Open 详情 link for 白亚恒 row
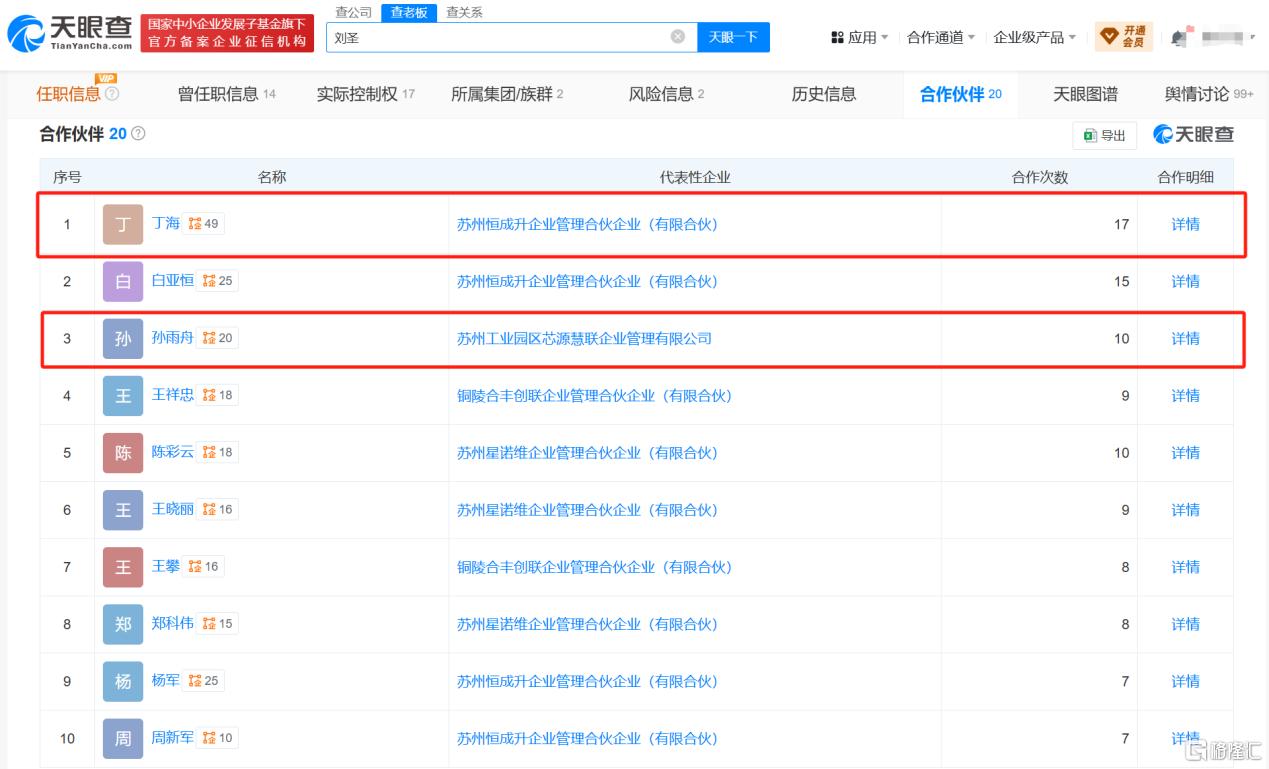The image size is (1269, 769). (x=1185, y=281)
